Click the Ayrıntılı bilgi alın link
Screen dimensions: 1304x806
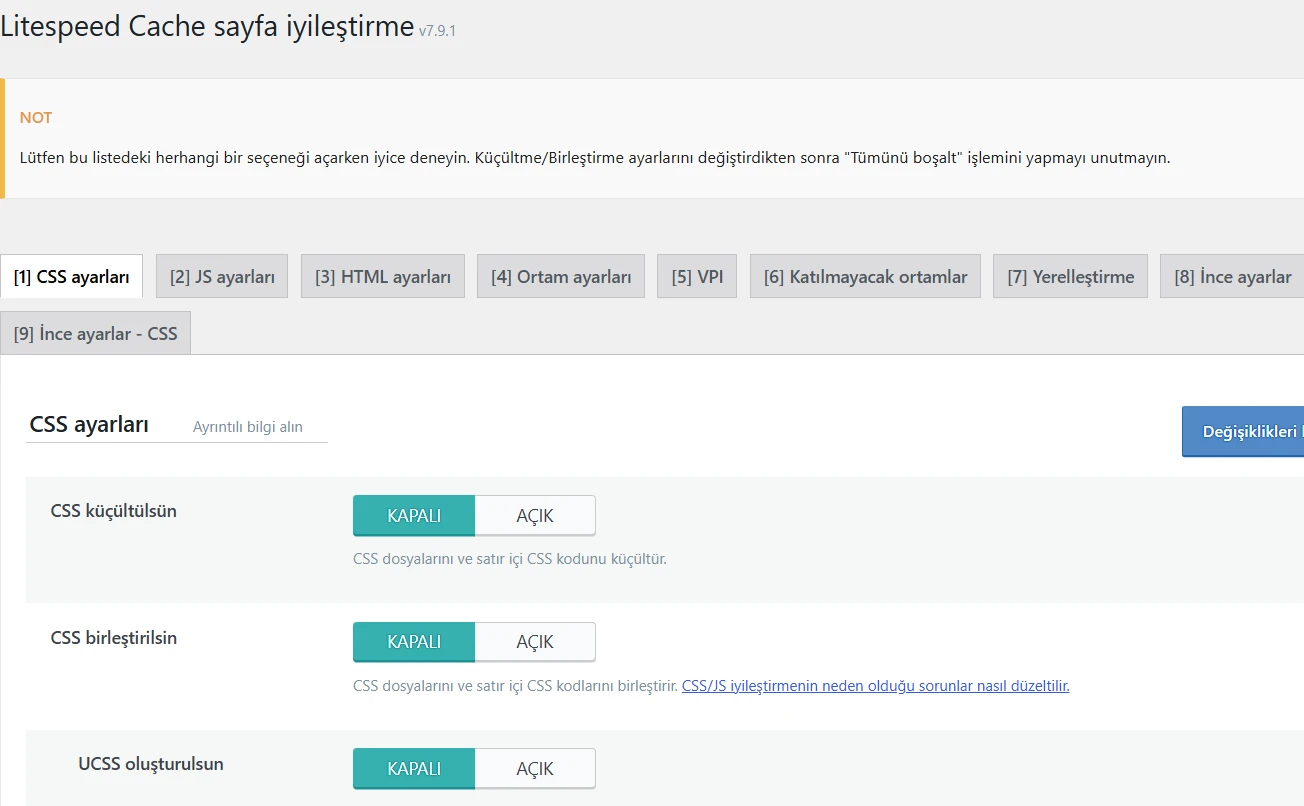click(x=248, y=427)
